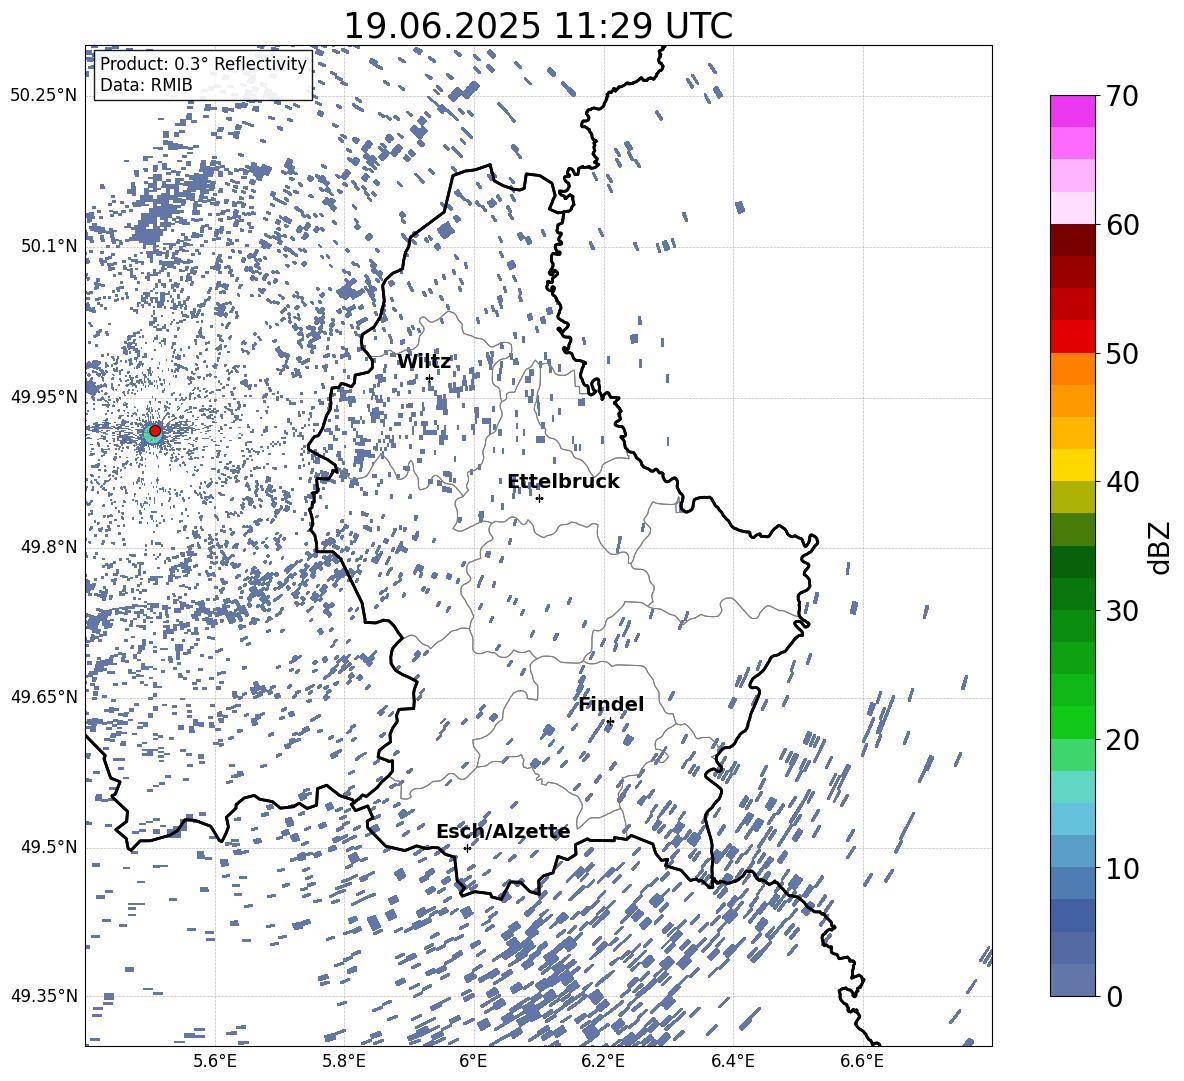This screenshot has width=1184, height=1081.
Task: Click the Ettelbruck station cross marker
Action: tap(539, 498)
